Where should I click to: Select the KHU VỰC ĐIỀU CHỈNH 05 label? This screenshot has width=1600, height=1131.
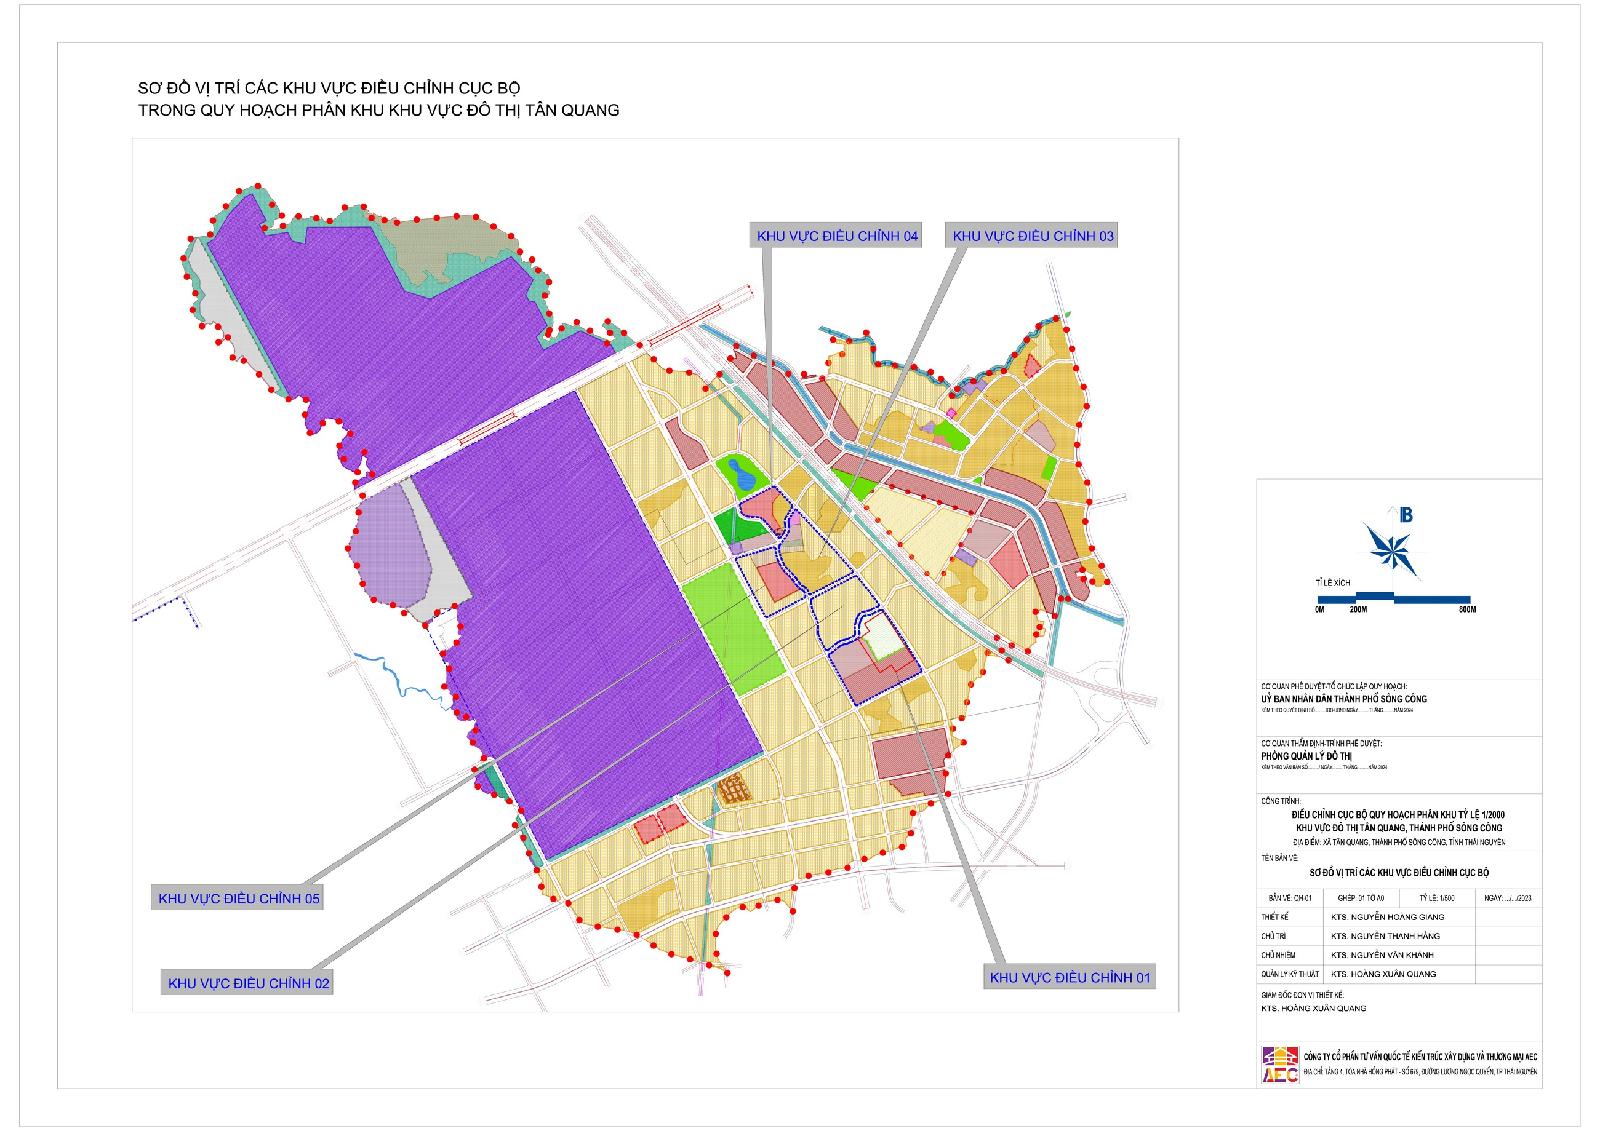click(238, 898)
